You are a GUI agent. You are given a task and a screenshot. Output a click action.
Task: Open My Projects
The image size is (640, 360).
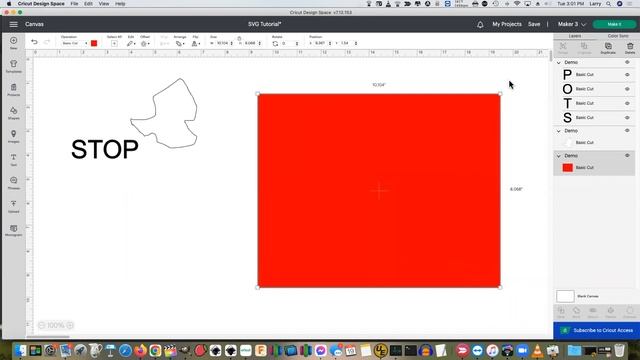[x=507, y=24]
